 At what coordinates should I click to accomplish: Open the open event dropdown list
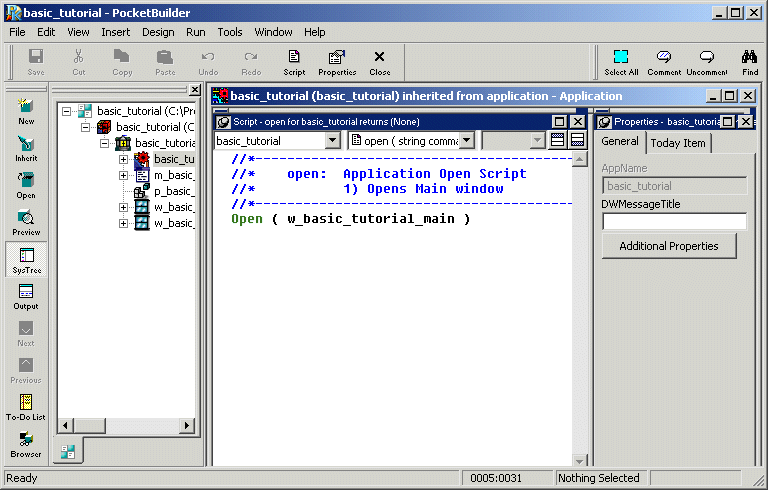(x=467, y=141)
